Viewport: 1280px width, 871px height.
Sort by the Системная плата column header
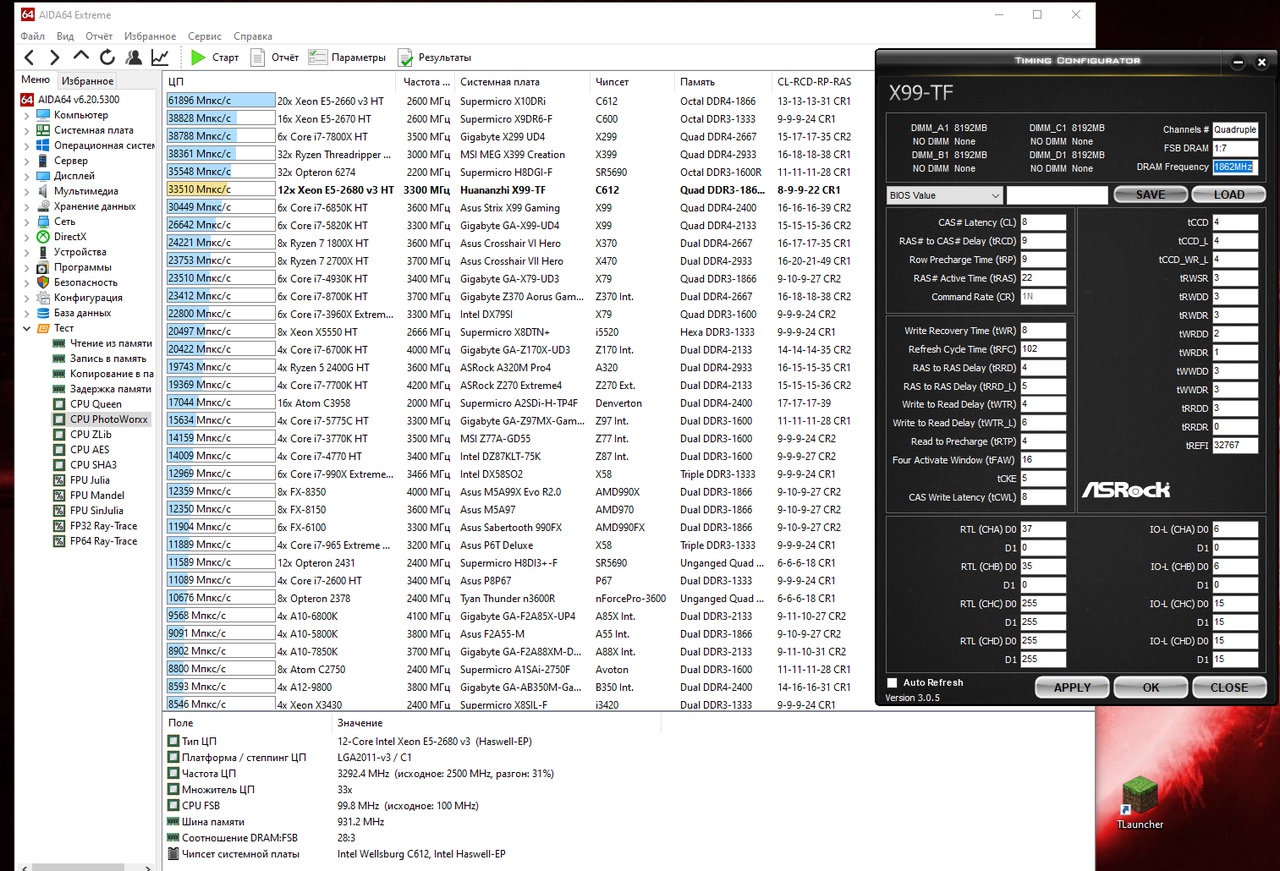click(x=523, y=81)
